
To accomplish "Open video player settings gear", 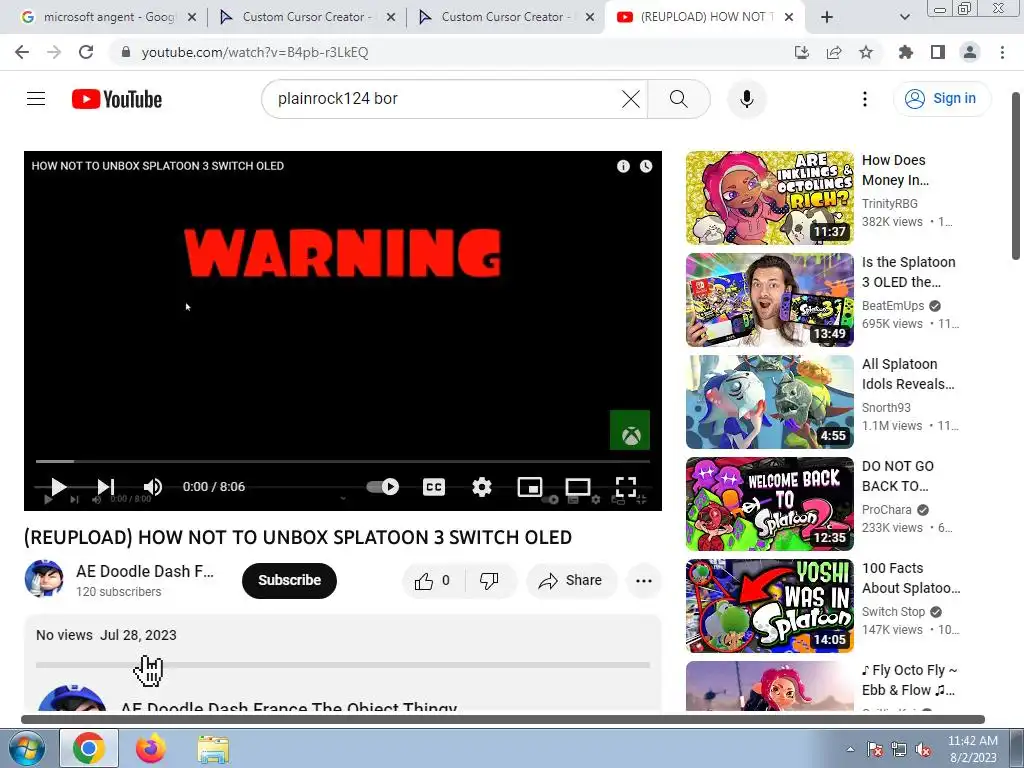I will click(482, 487).
